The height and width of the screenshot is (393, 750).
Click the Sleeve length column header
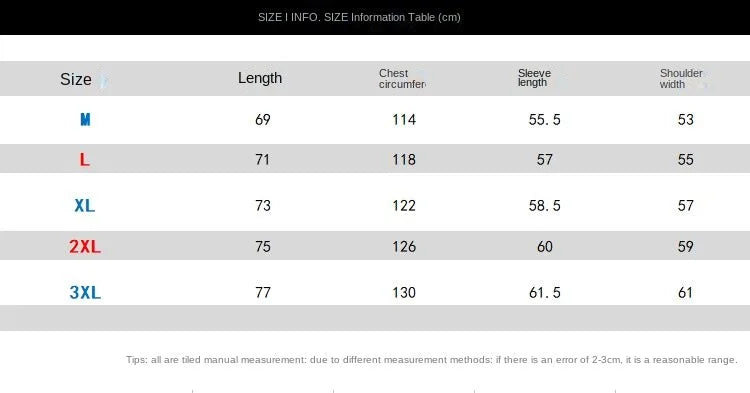point(534,77)
